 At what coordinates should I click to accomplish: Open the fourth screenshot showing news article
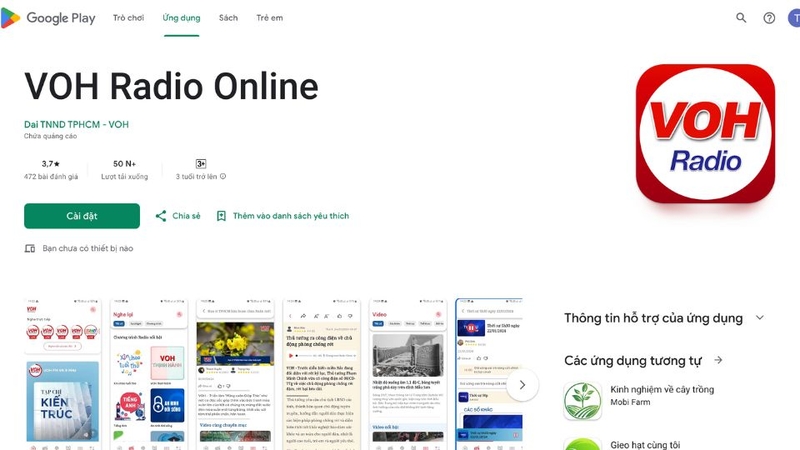point(321,374)
